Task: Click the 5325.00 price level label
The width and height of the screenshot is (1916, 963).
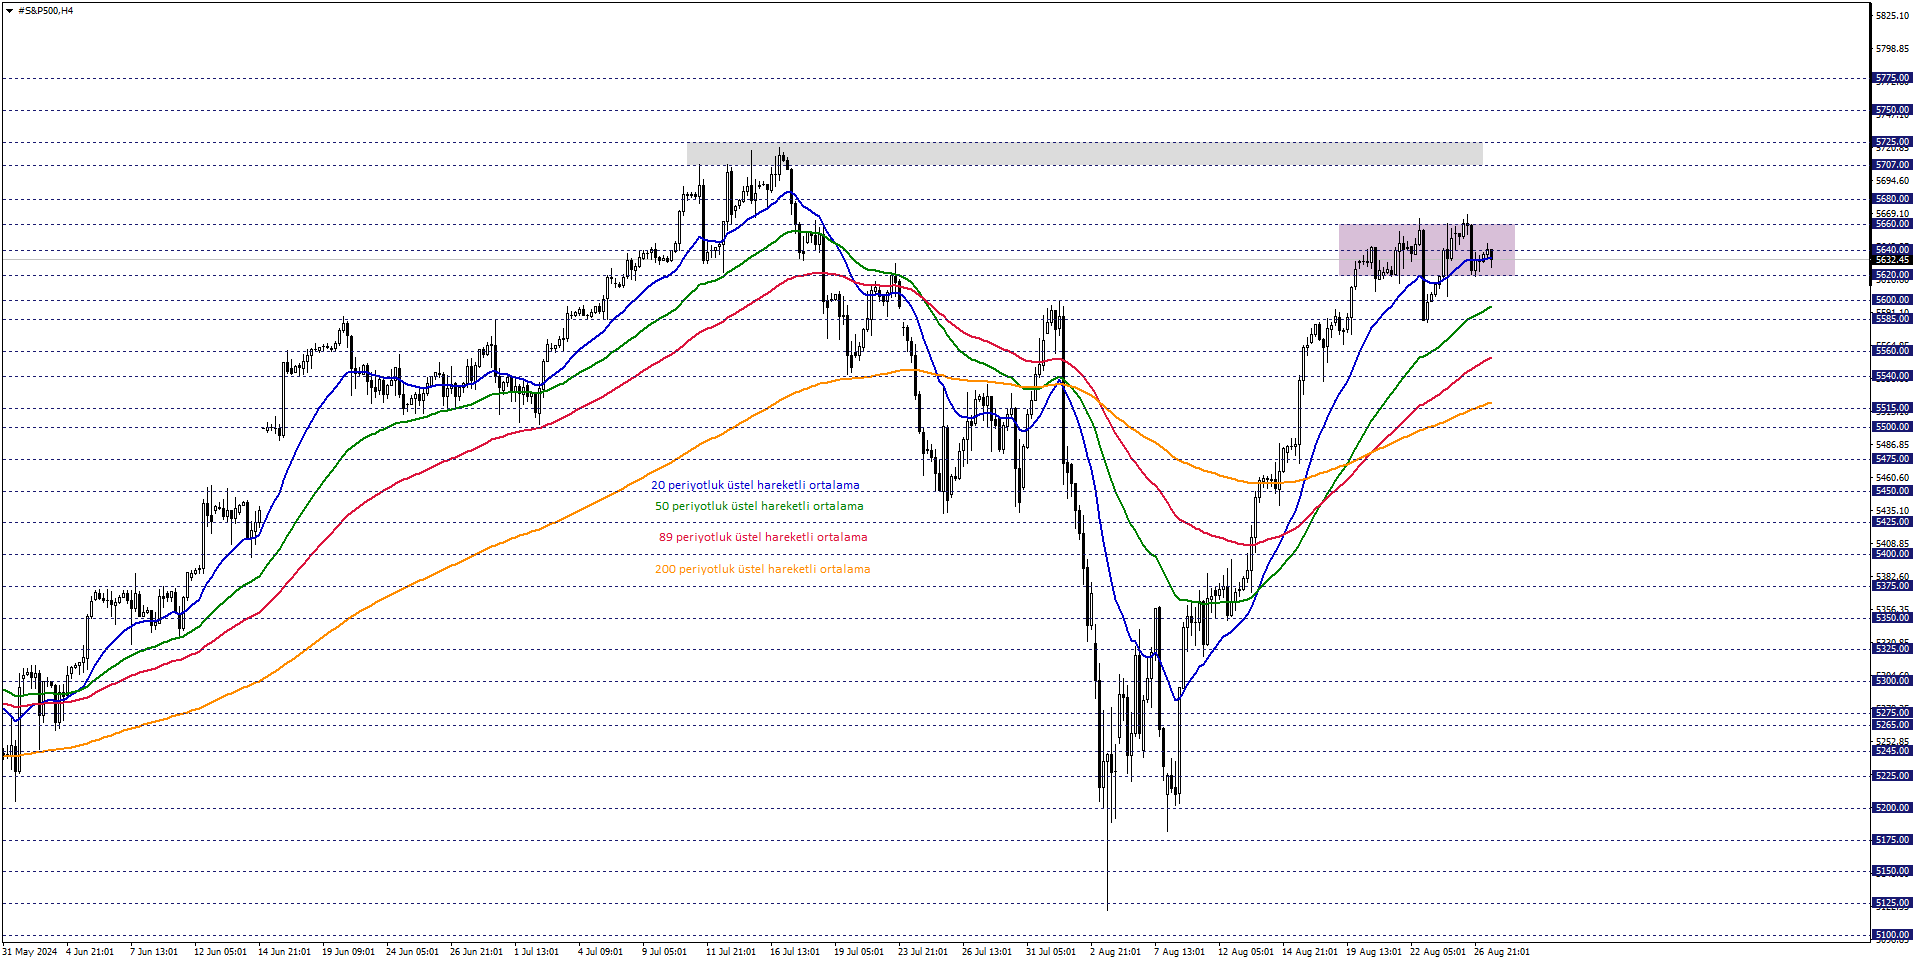Action: [x=1892, y=649]
